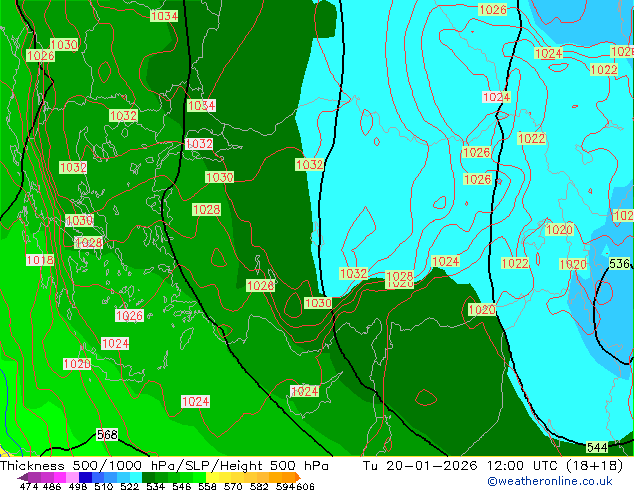
Task: Click the 'Thickness 500/1000 hPa/SLP/Height 500 hPa' title
Action: click(x=164, y=466)
